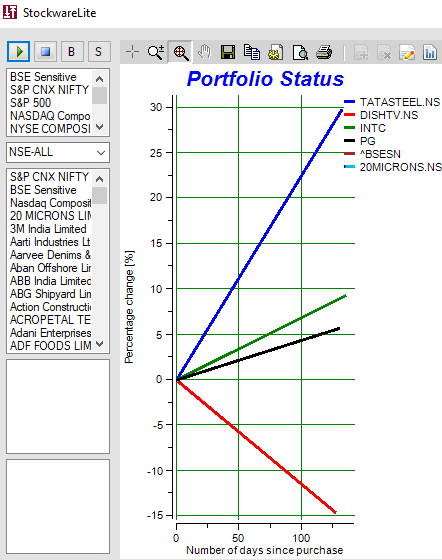Viewport: 442px width, 560px height.
Task: Click the B (Buy) button
Action: 72,52
